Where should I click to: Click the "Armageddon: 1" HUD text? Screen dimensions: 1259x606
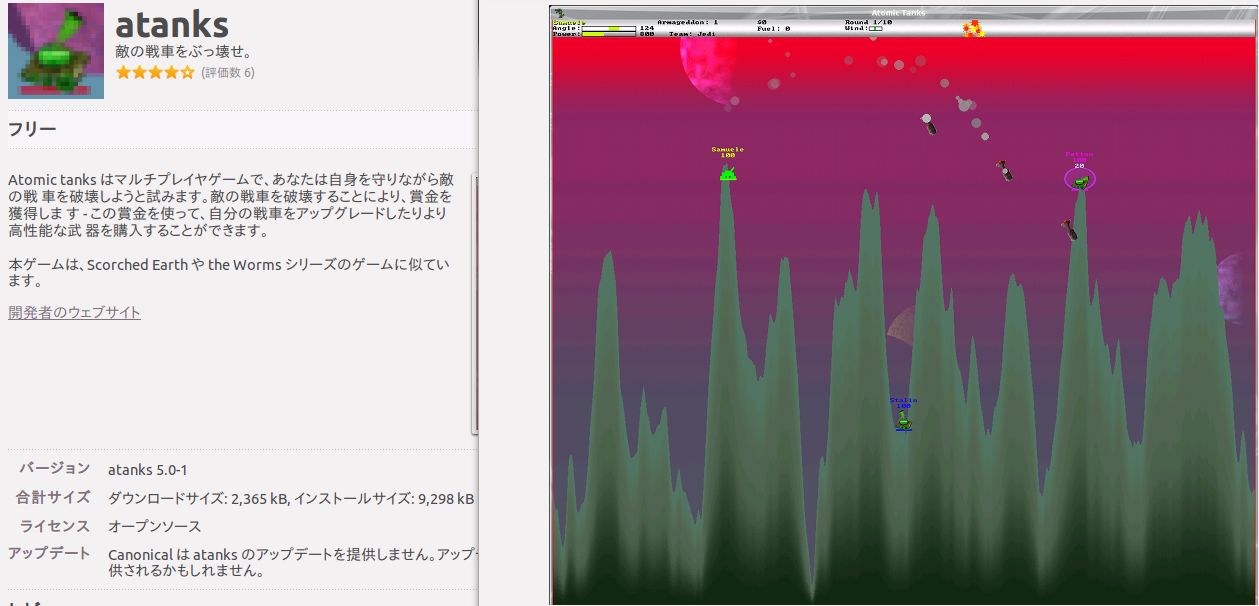(687, 22)
